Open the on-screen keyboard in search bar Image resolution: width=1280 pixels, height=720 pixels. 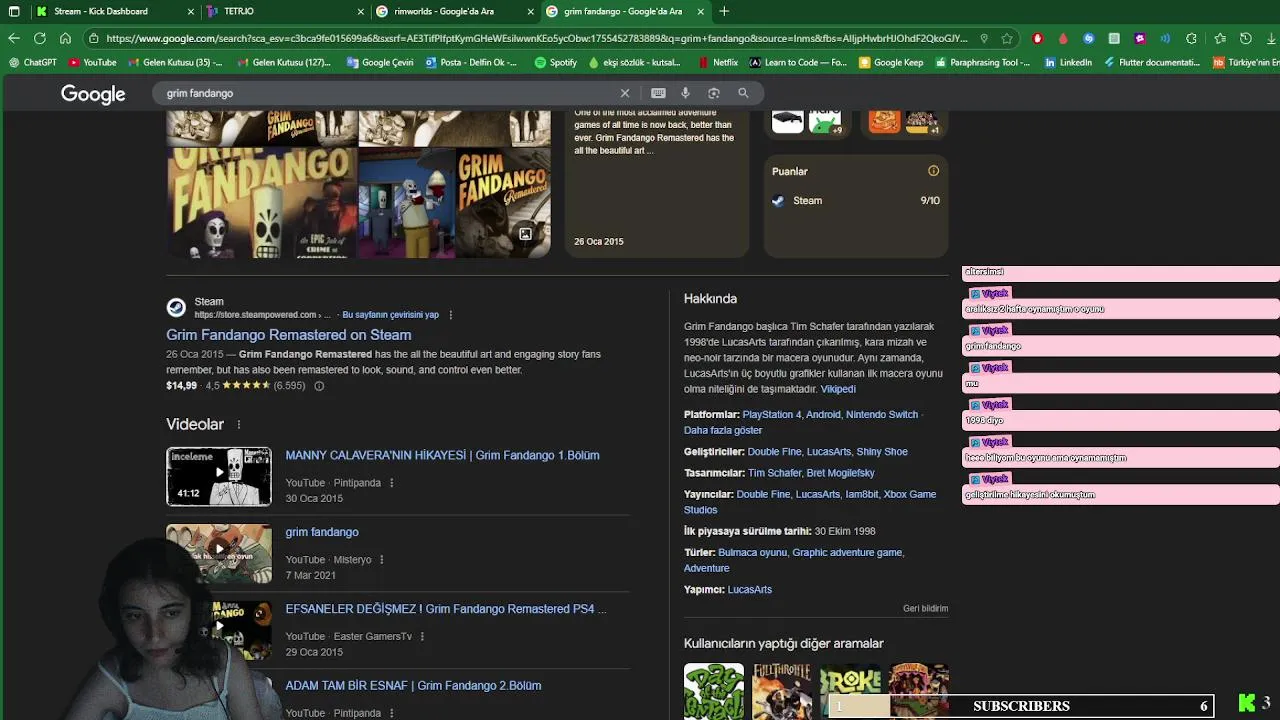coord(658,93)
